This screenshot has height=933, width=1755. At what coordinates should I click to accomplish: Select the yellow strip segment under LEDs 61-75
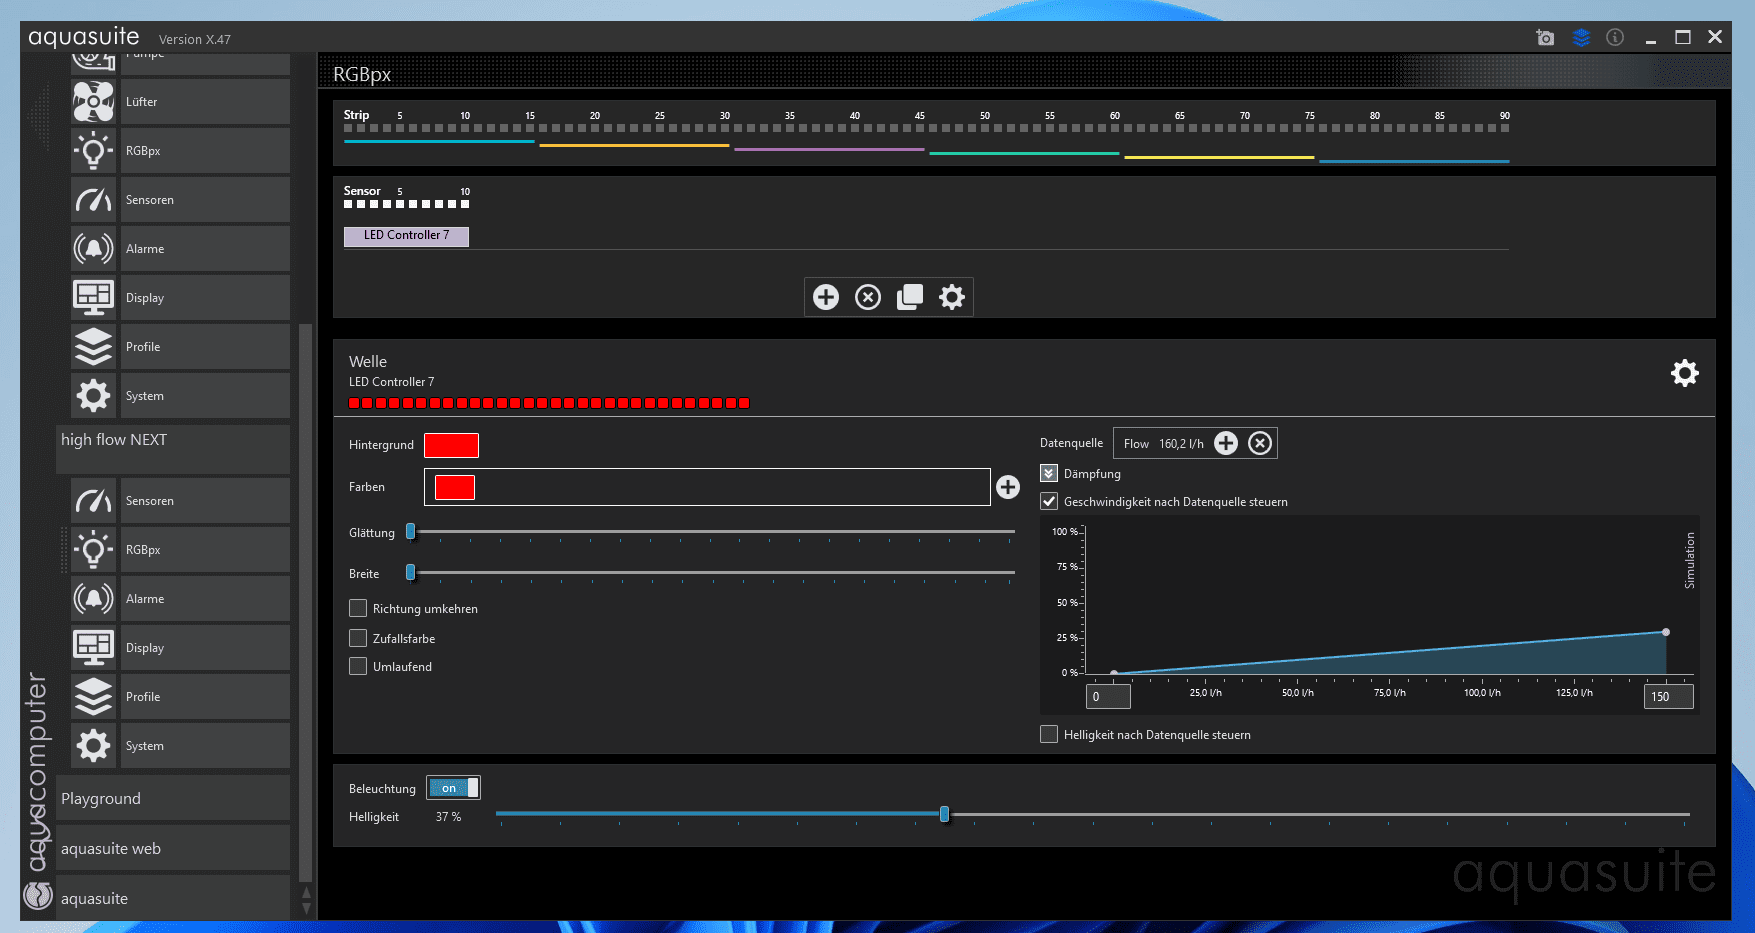[x=1219, y=157]
